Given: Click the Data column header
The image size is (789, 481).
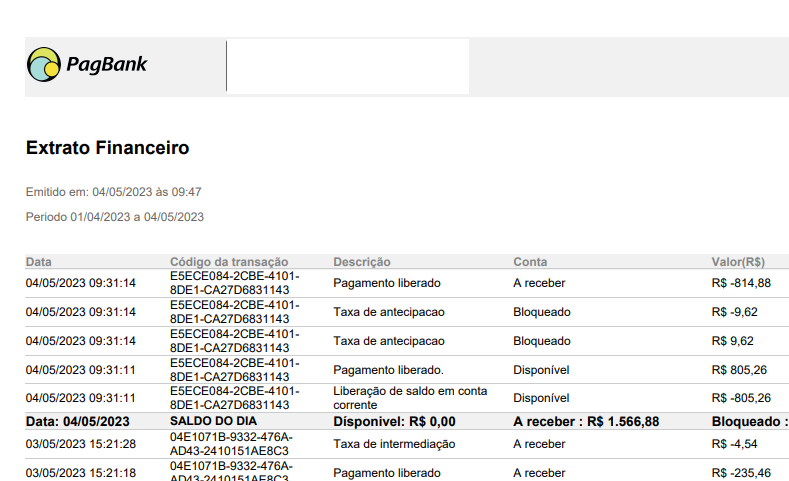Looking at the screenshot, I should coord(38,262).
